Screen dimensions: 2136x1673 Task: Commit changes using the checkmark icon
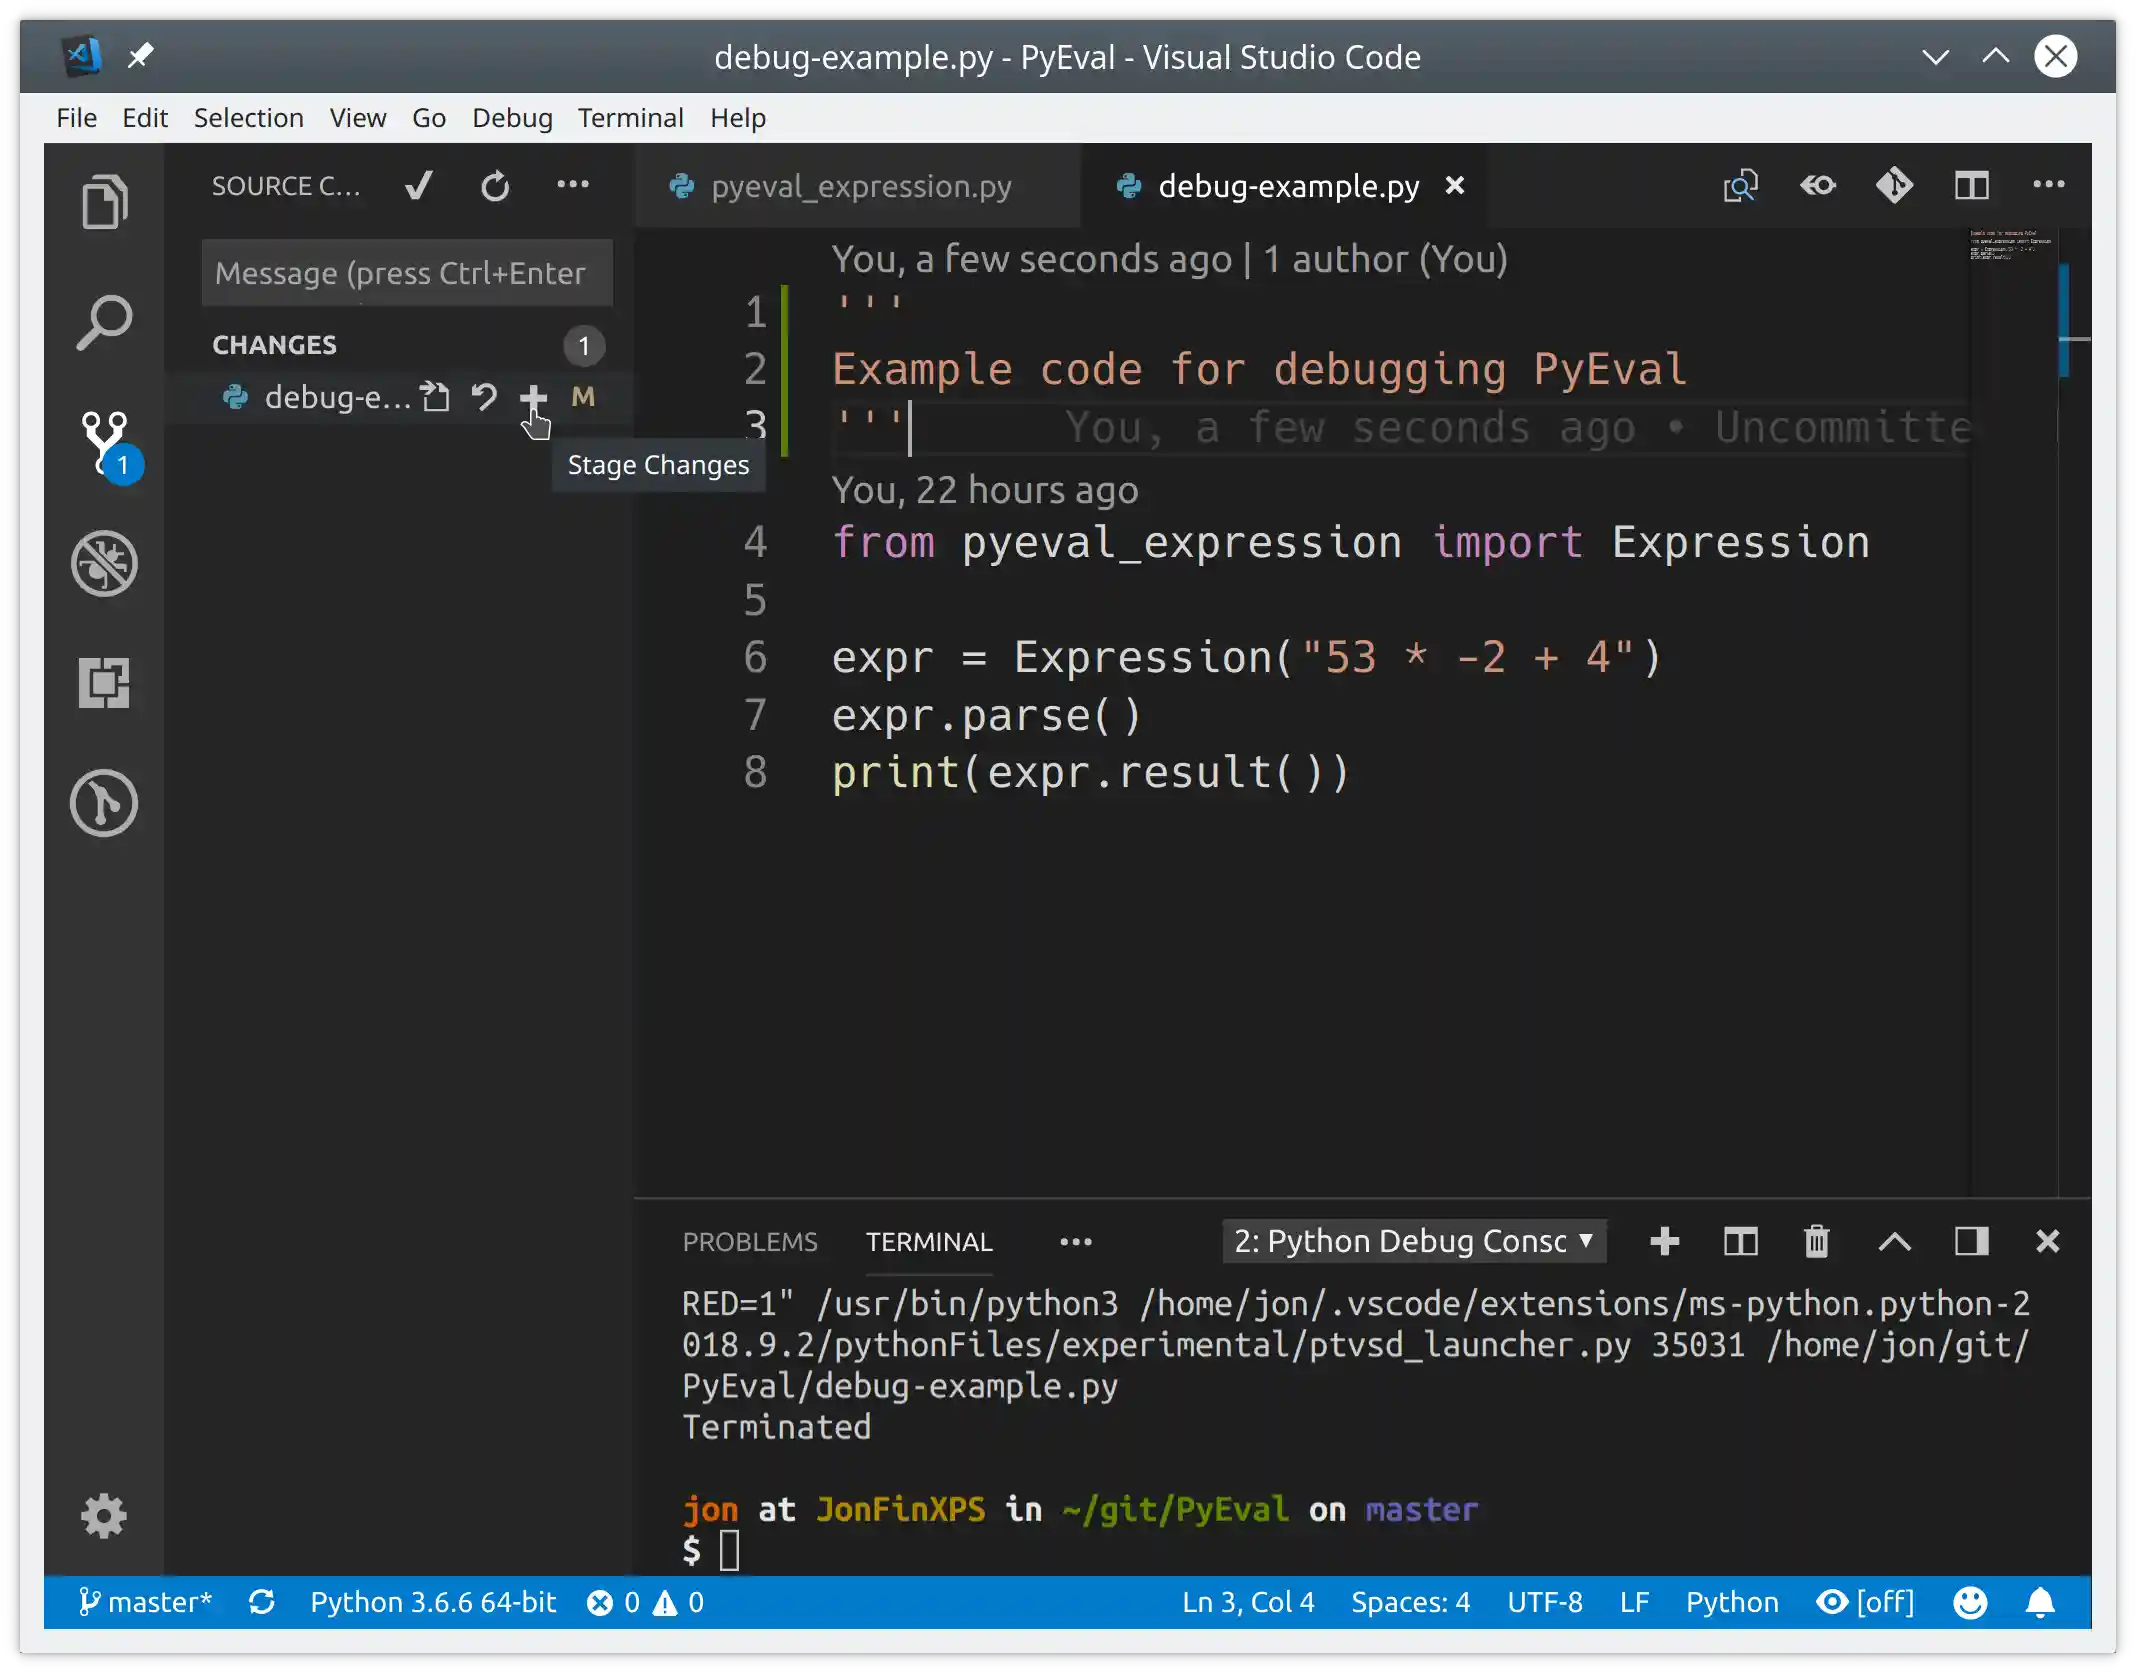click(419, 185)
